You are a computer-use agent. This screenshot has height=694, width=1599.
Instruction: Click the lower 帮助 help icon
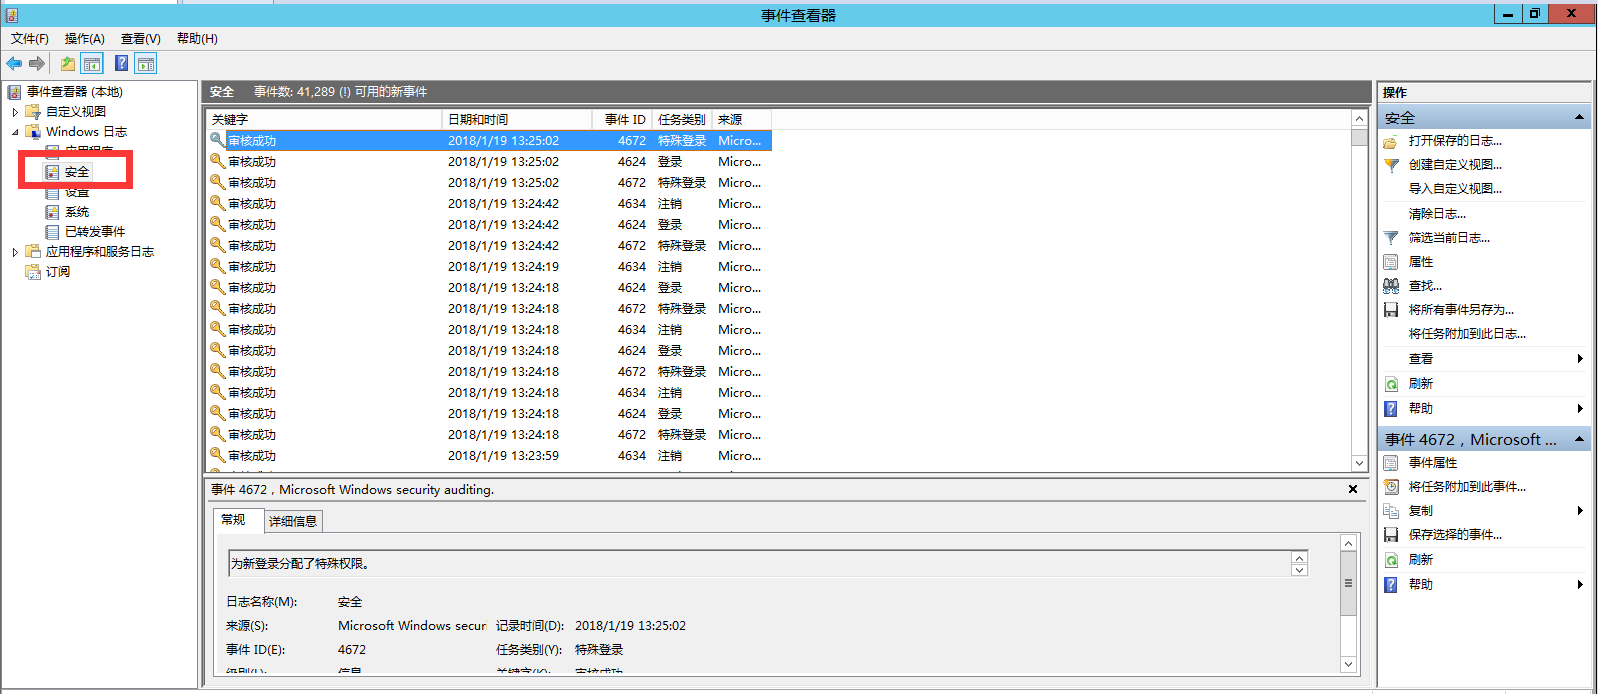pyautogui.click(x=1391, y=585)
